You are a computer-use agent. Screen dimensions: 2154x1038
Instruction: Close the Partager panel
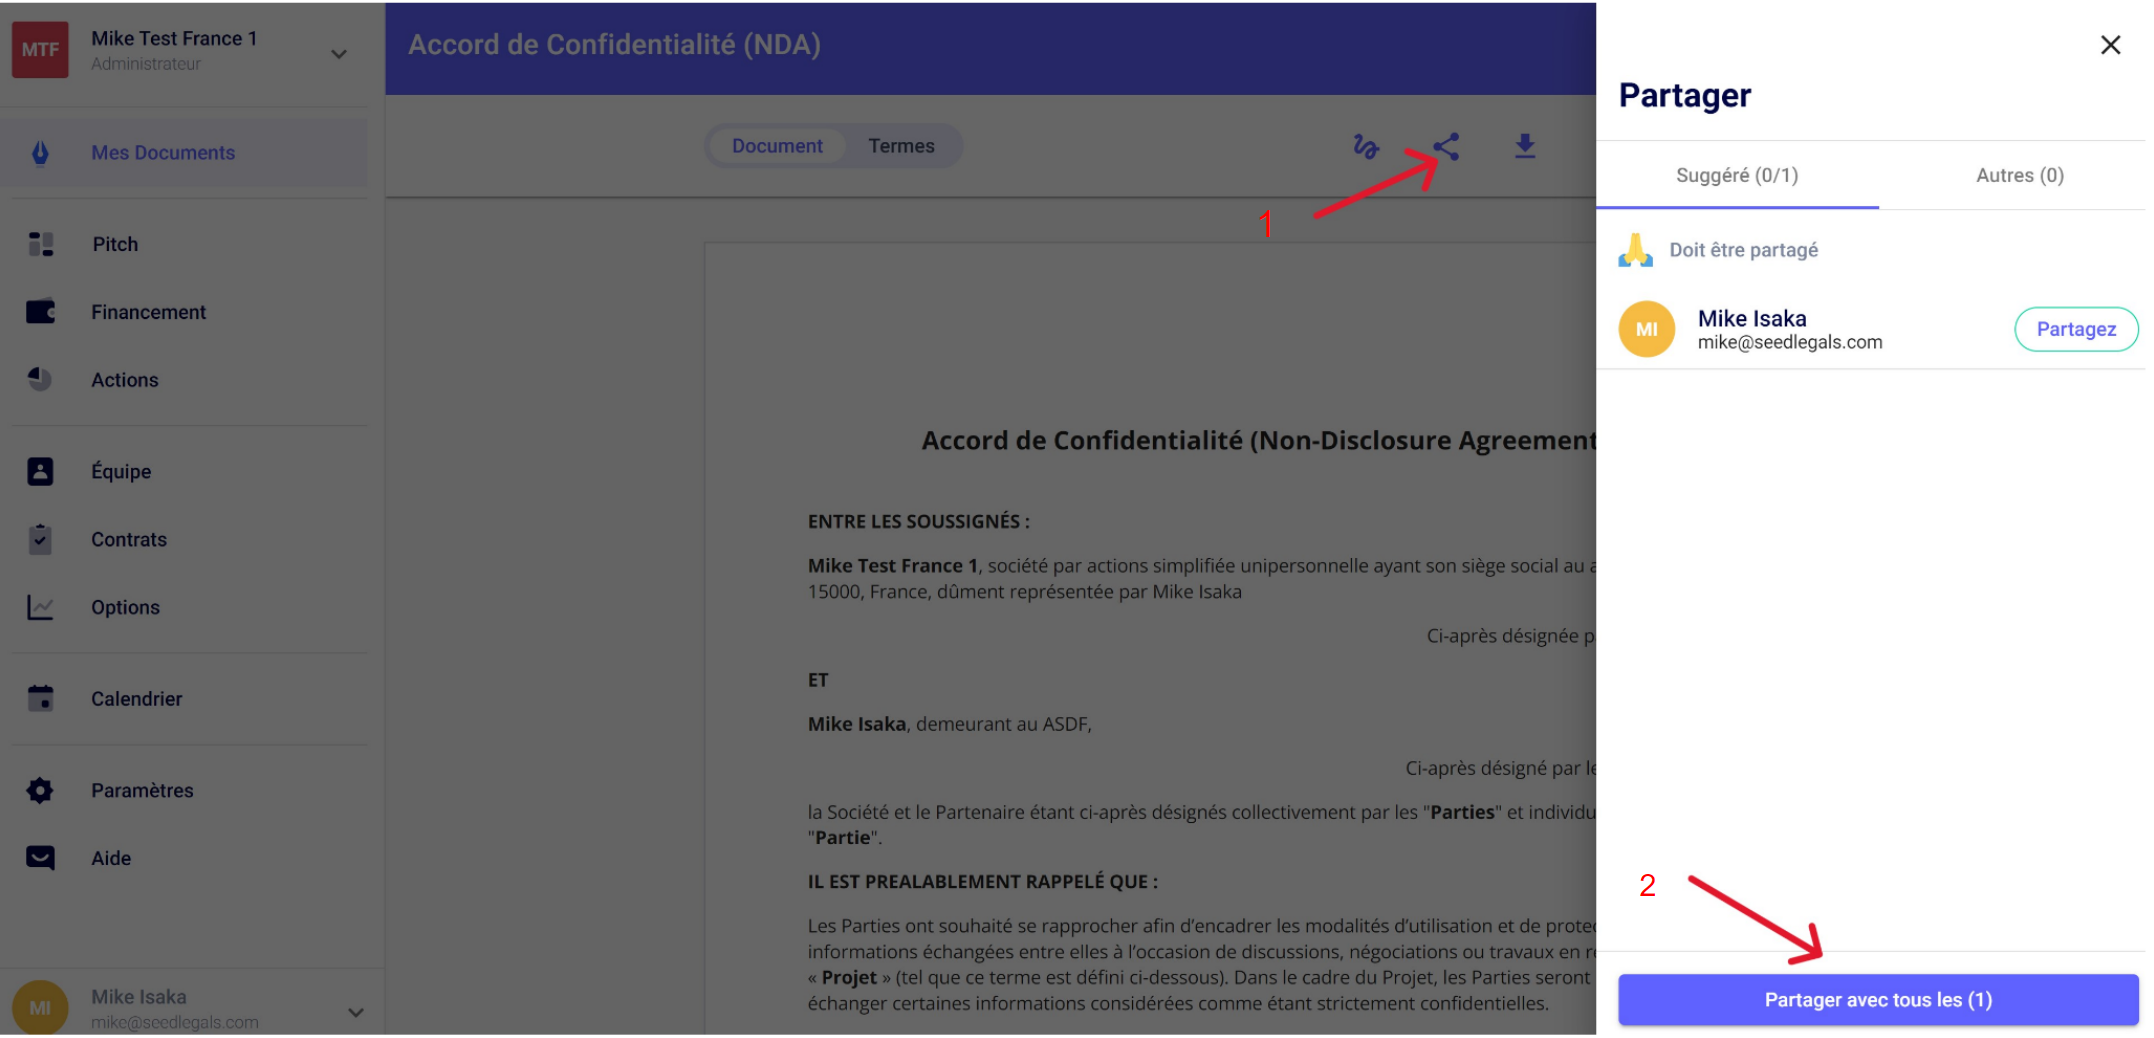point(2110,45)
